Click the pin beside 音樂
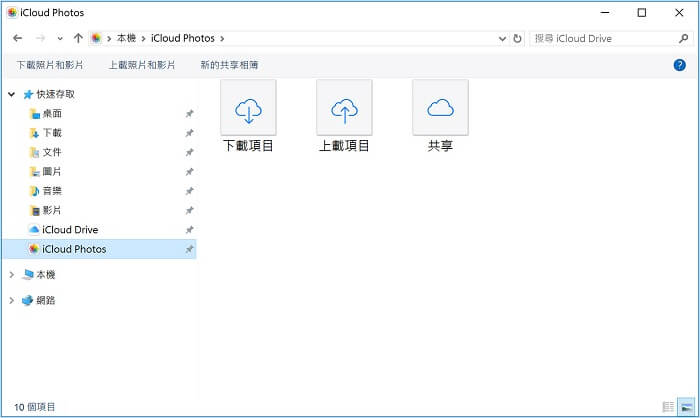The width and height of the screenshot is (700, 418). [x=189, y=191]
